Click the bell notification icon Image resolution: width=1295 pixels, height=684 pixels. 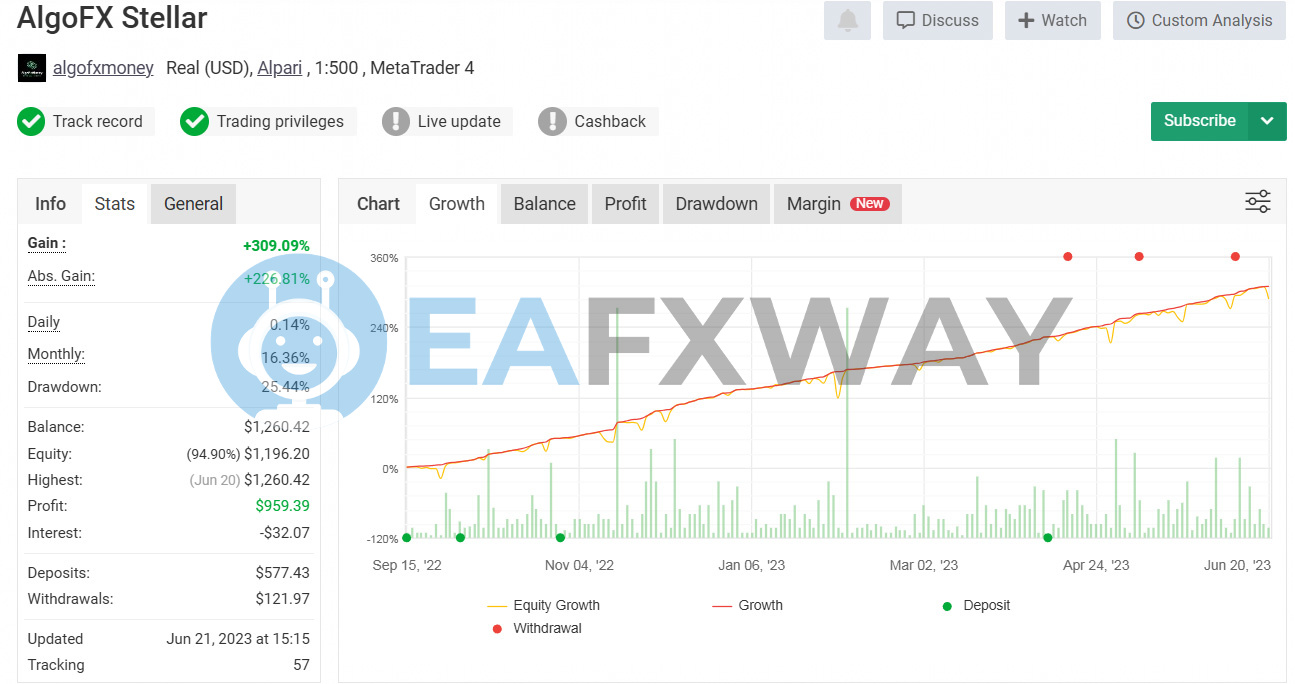point(847,20)
